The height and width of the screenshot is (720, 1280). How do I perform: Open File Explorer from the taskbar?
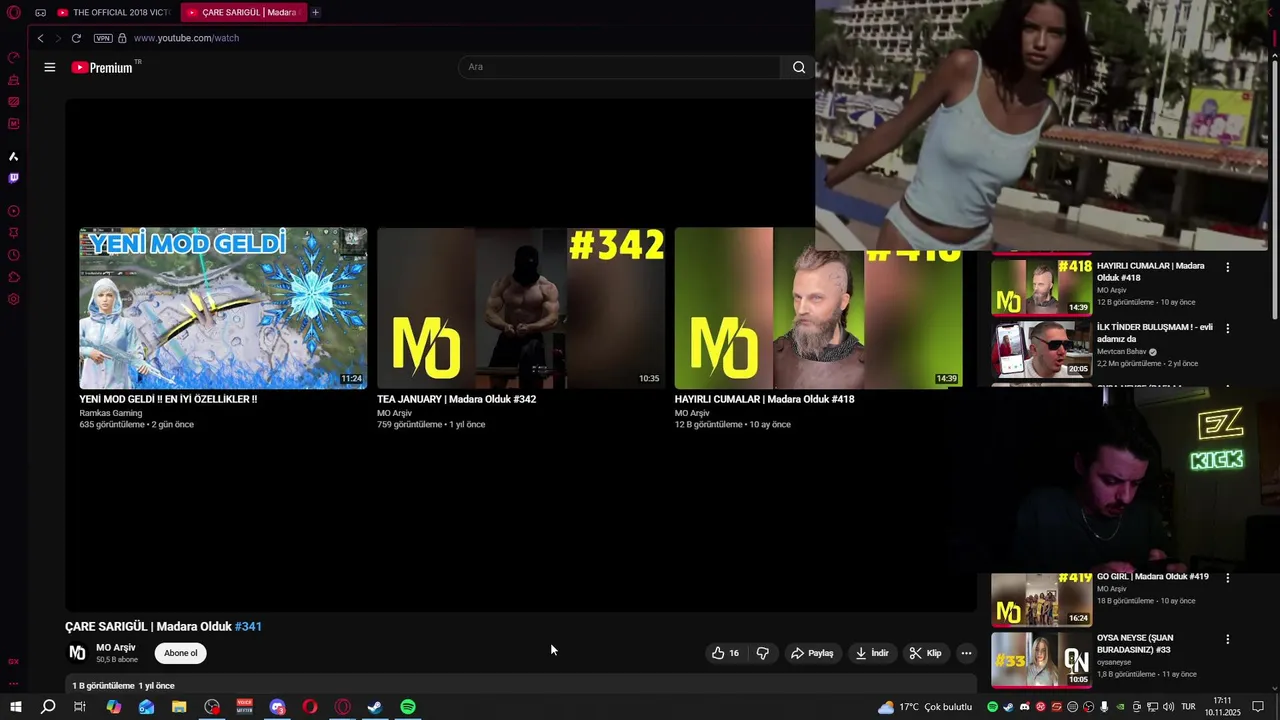click(179, 707)
